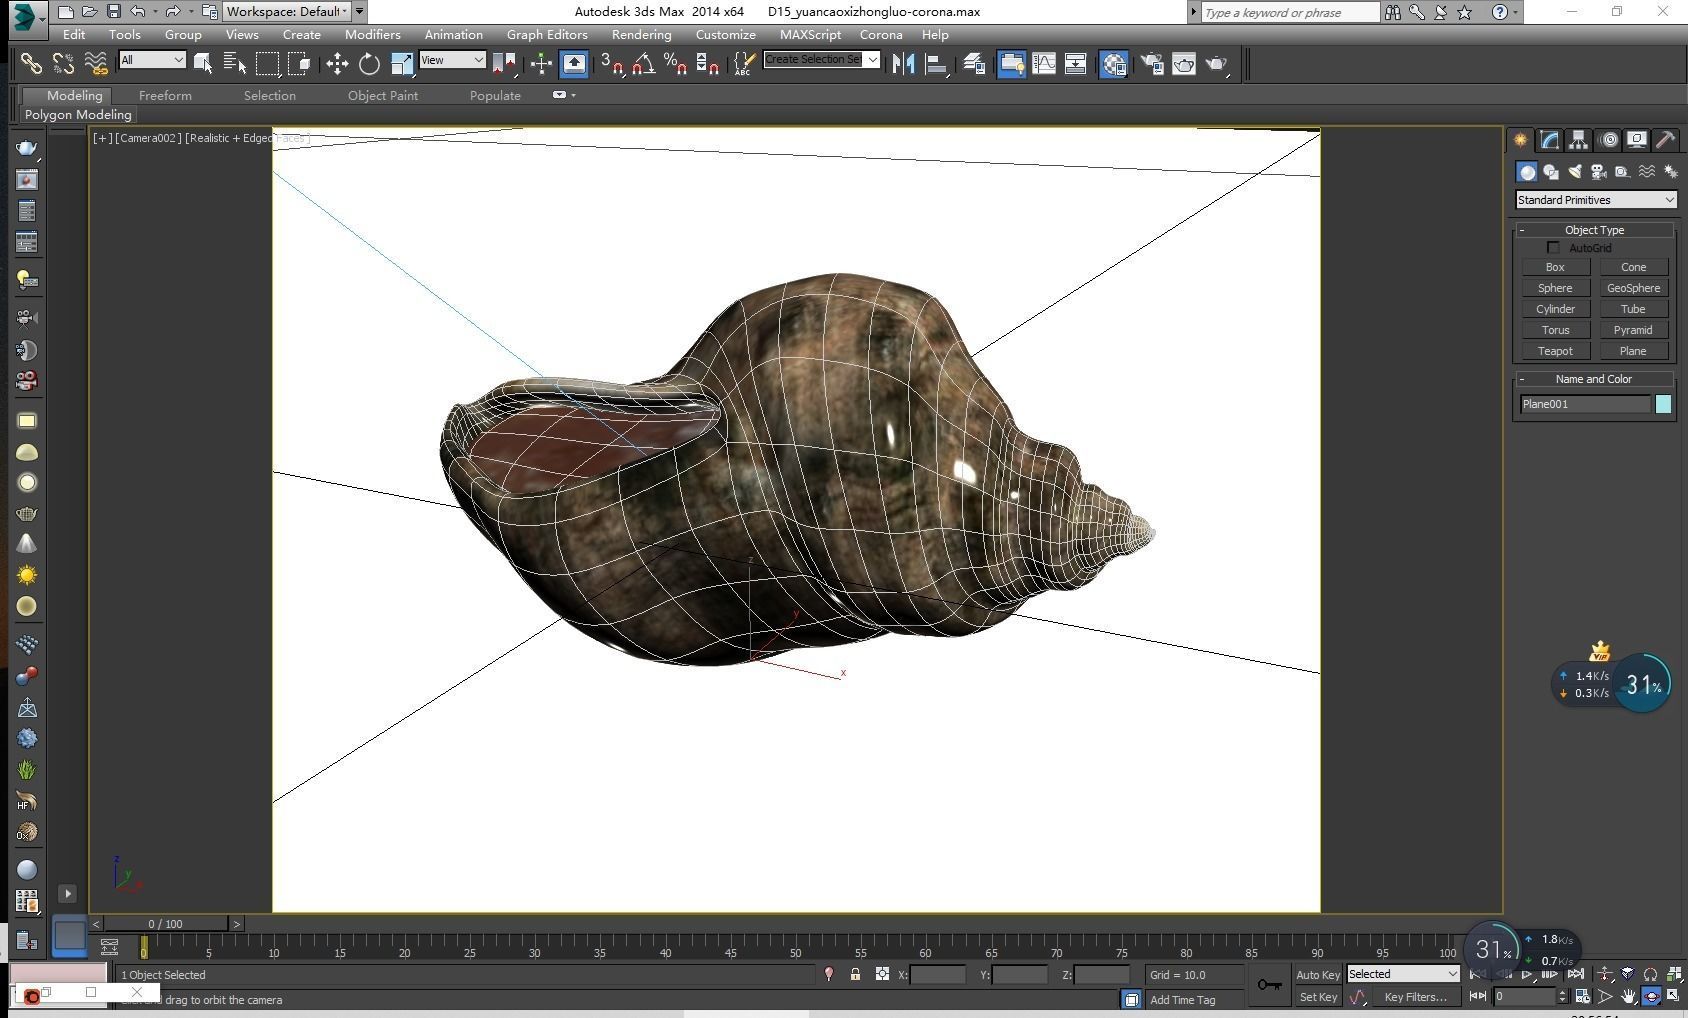Open the Modifiers menu
The width and height of the screenshot is (1688, 1018).
click(x=373, y=34)
